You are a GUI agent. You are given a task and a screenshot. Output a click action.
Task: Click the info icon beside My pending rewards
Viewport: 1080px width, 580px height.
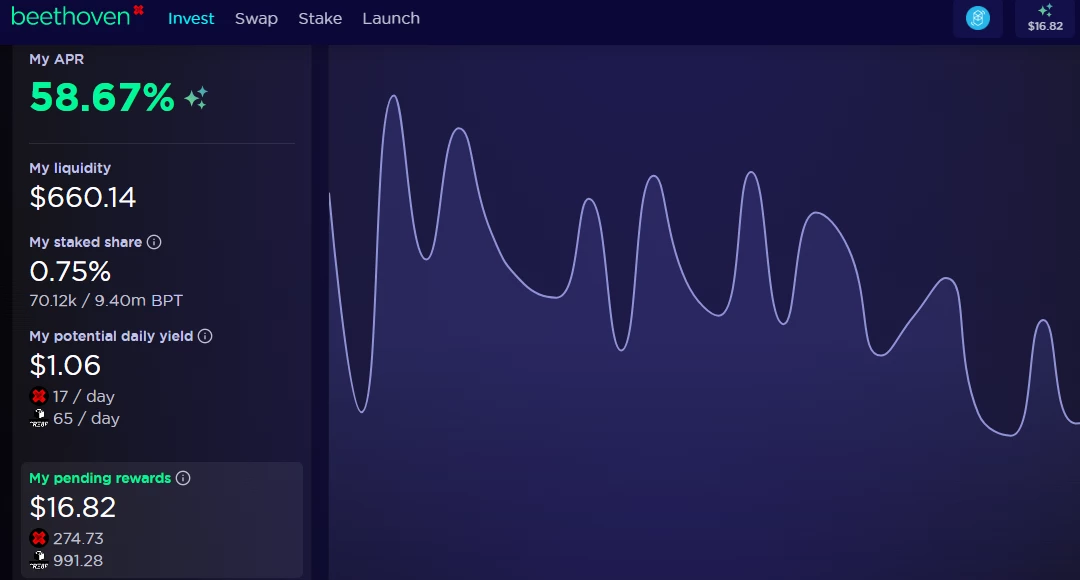[x=183, y=478]
